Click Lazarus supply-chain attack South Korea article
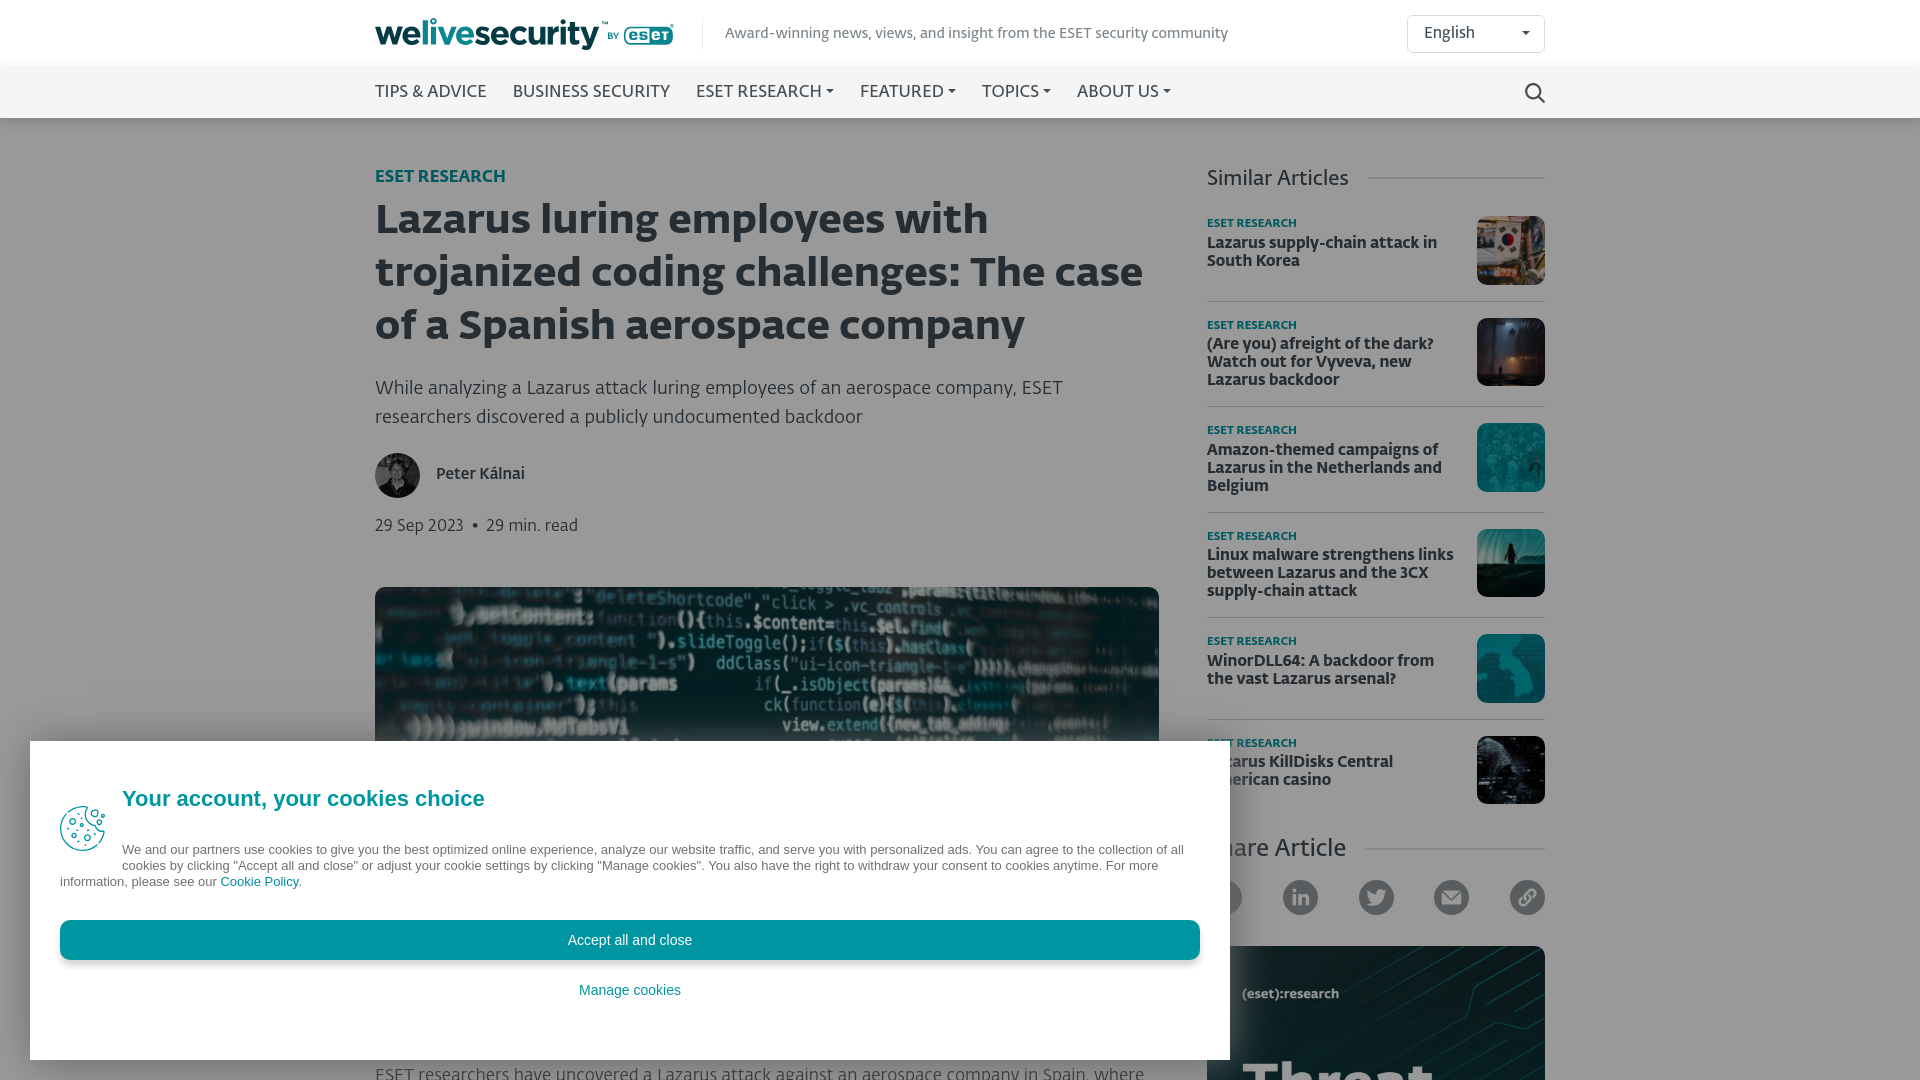Image resolution: width=1920 pixels, height=1080 pixels. point(1321,252)
